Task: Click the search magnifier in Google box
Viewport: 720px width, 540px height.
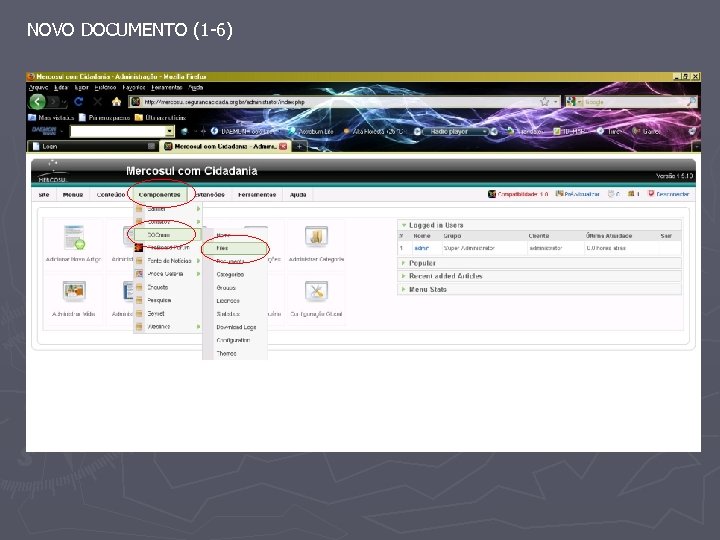Action: click(x=691, y=101)
